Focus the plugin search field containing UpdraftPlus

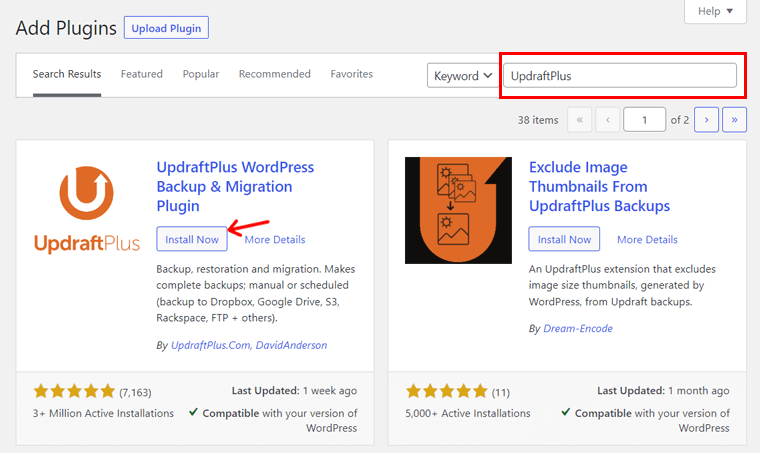(620, 76)
